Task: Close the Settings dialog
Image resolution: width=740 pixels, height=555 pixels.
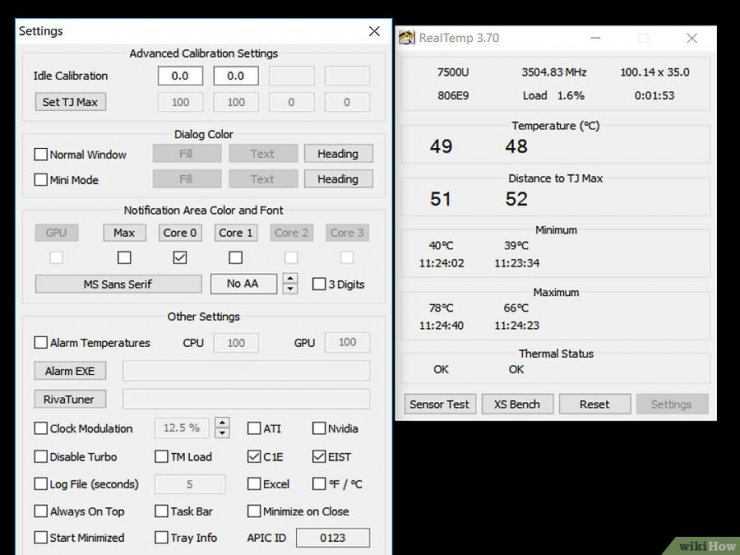Action: point(374,31)
